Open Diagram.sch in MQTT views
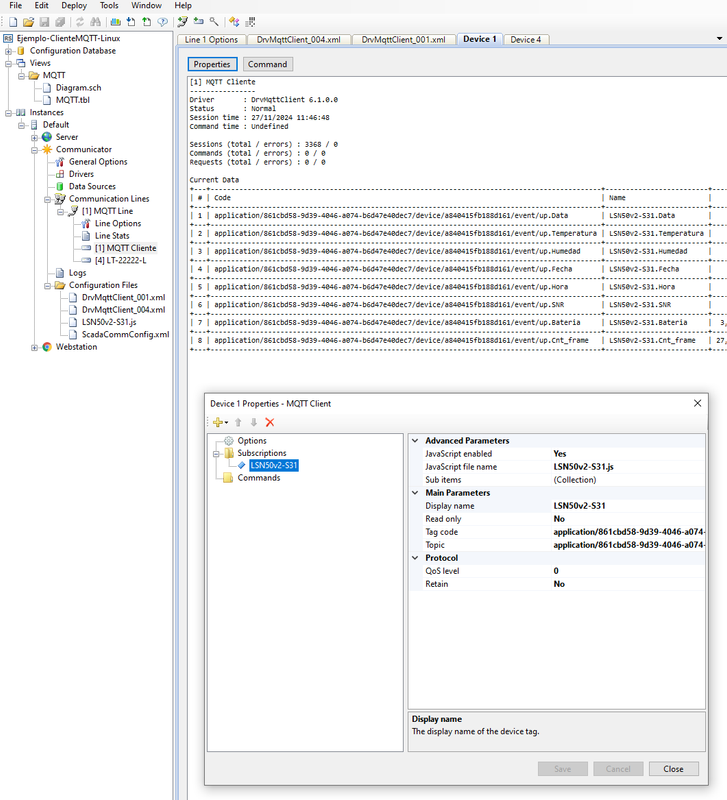The image size is (727, 800). point(79,88)
